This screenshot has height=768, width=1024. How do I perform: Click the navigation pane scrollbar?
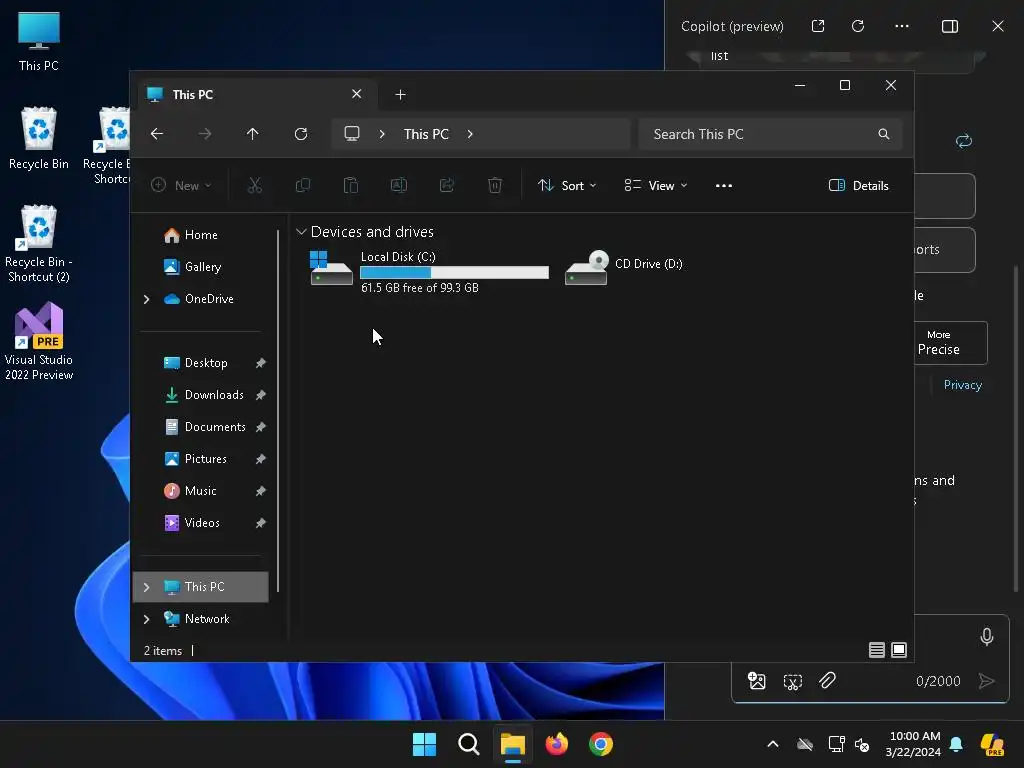pos(279,410)
